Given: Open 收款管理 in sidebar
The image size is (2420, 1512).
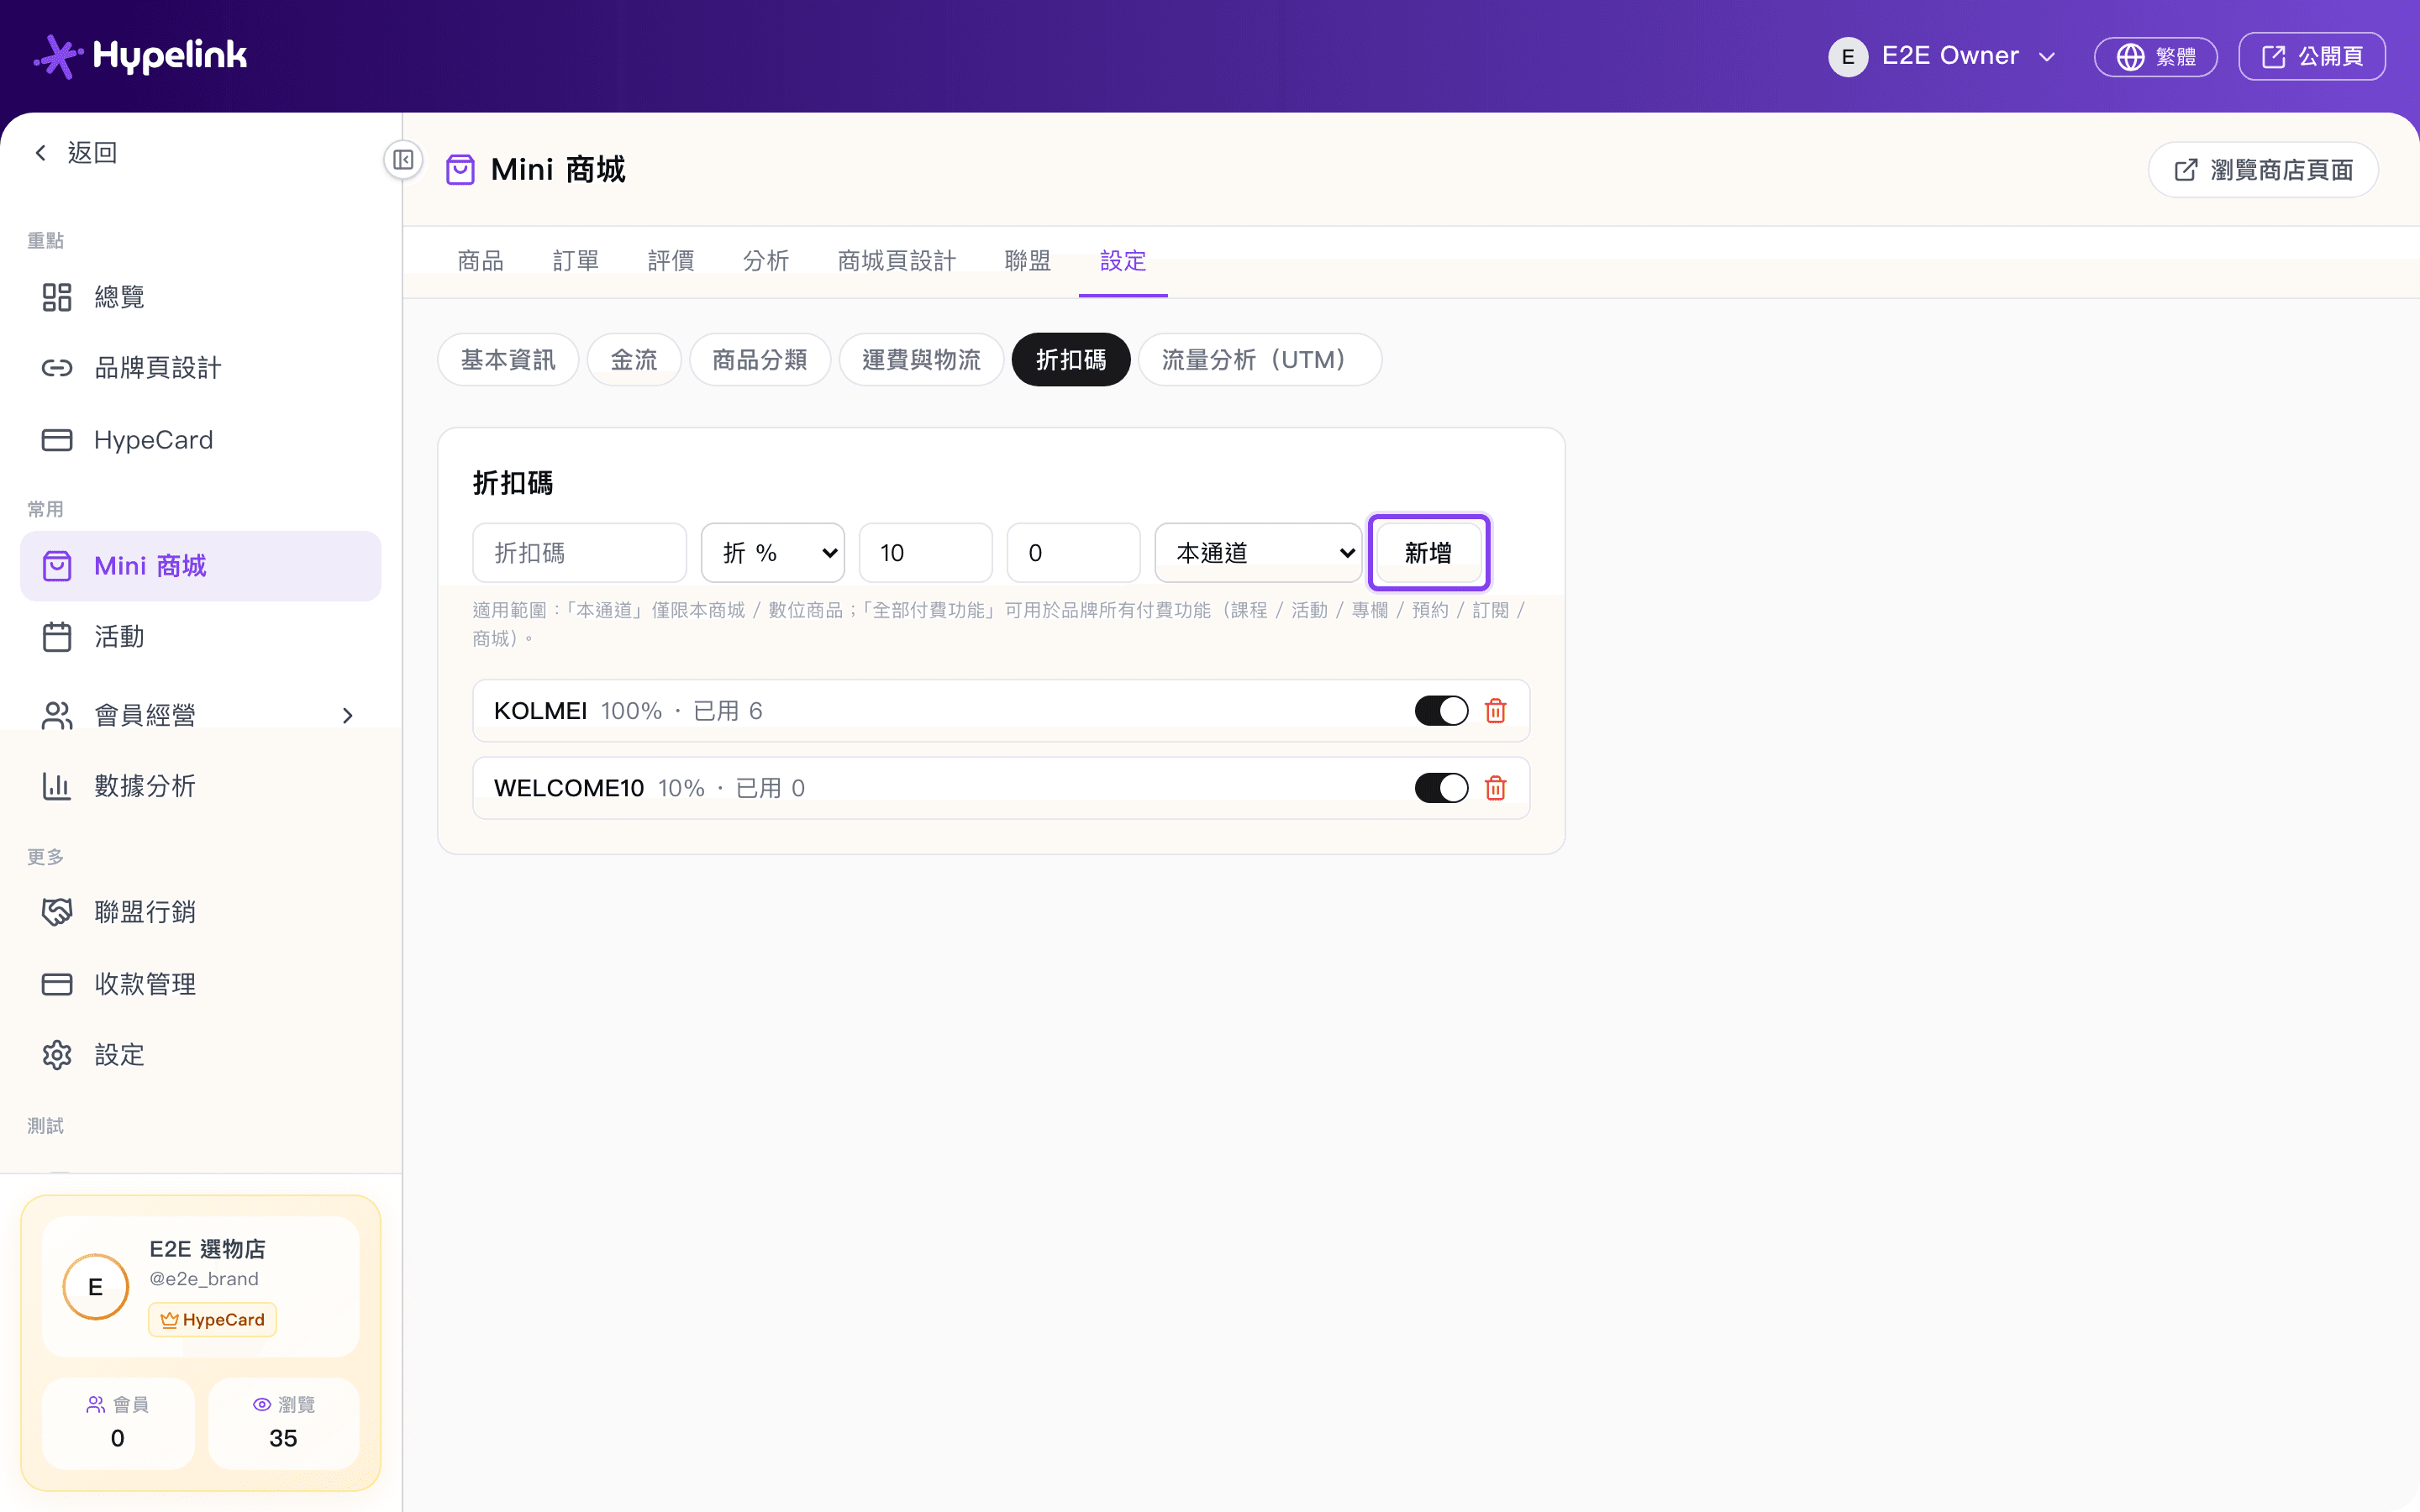Looking at the screenshot, I should [200, 984].
